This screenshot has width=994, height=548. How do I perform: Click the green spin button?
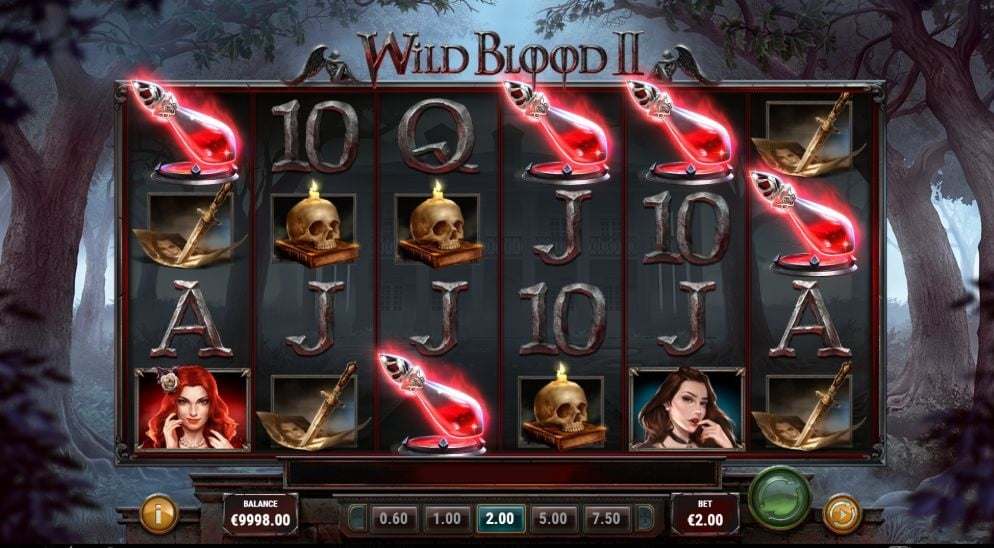pos(779,497)
